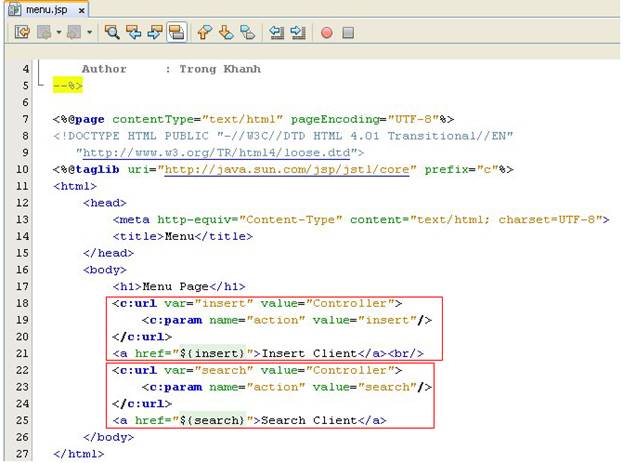Click c:param value="insert" on line 19
This screenshot has width=623, height=463.
click(287, 320)
